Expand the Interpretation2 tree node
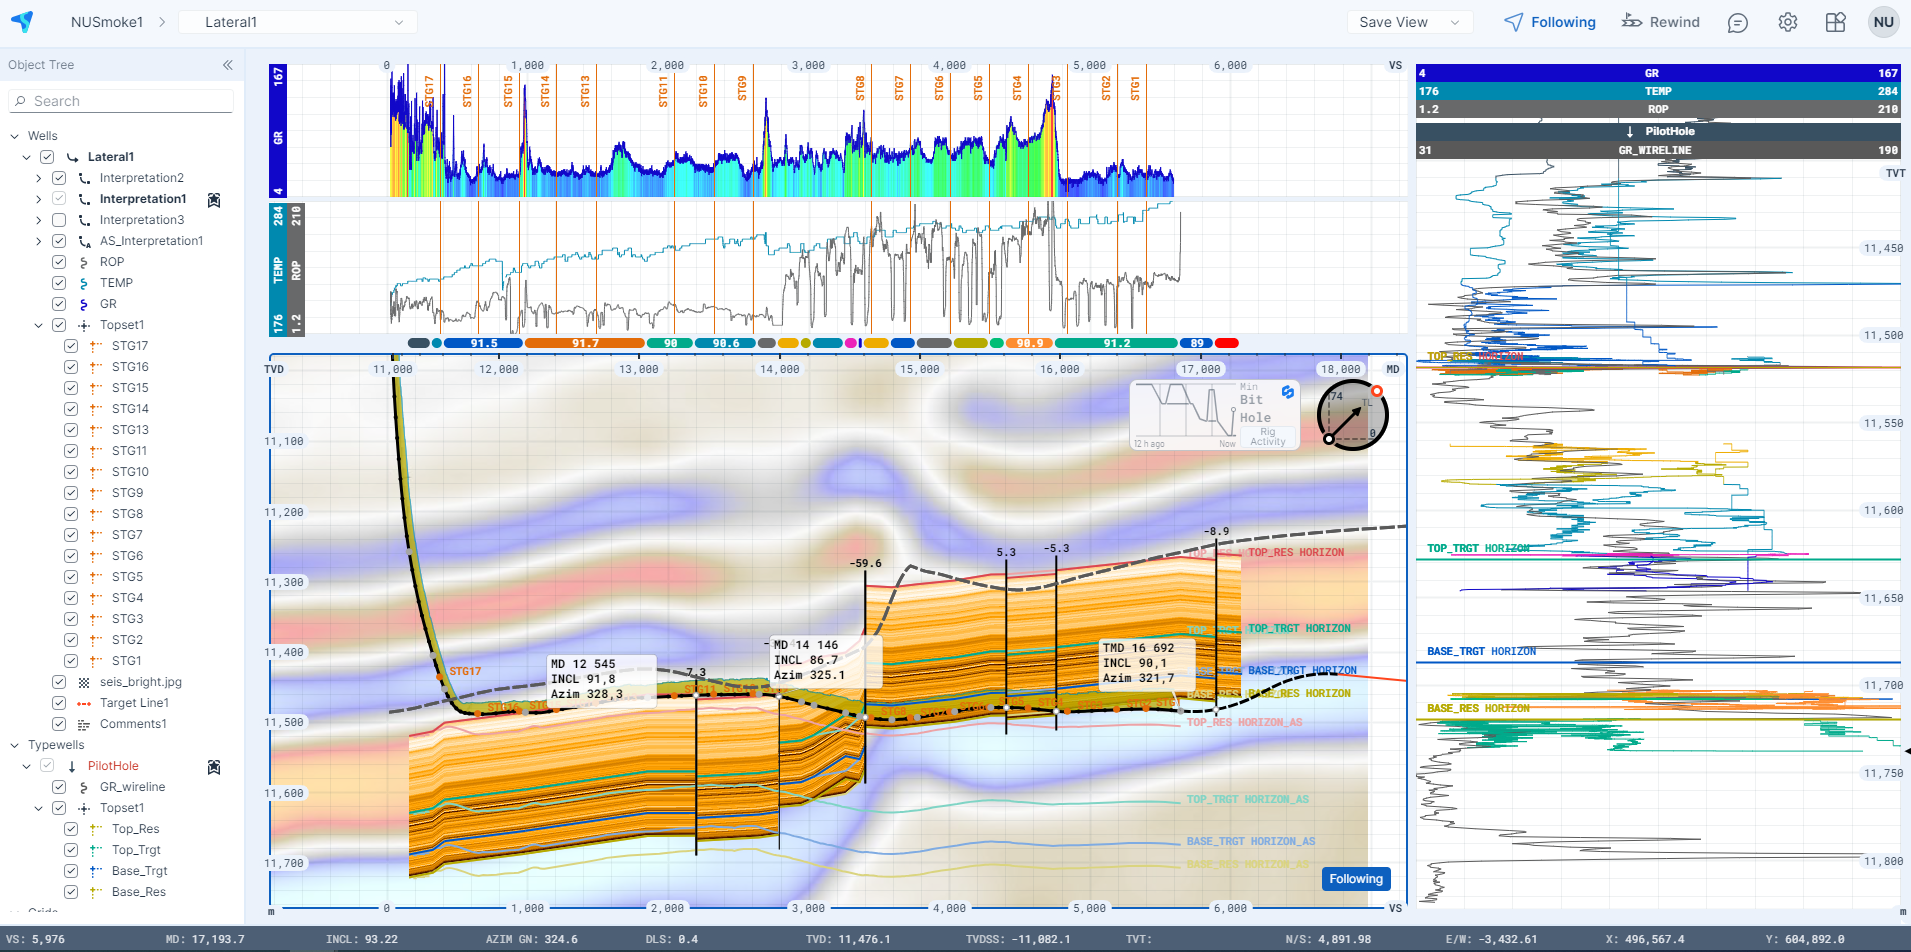Viewport: 1911px width, 952px height. click(x=39, y=178)
